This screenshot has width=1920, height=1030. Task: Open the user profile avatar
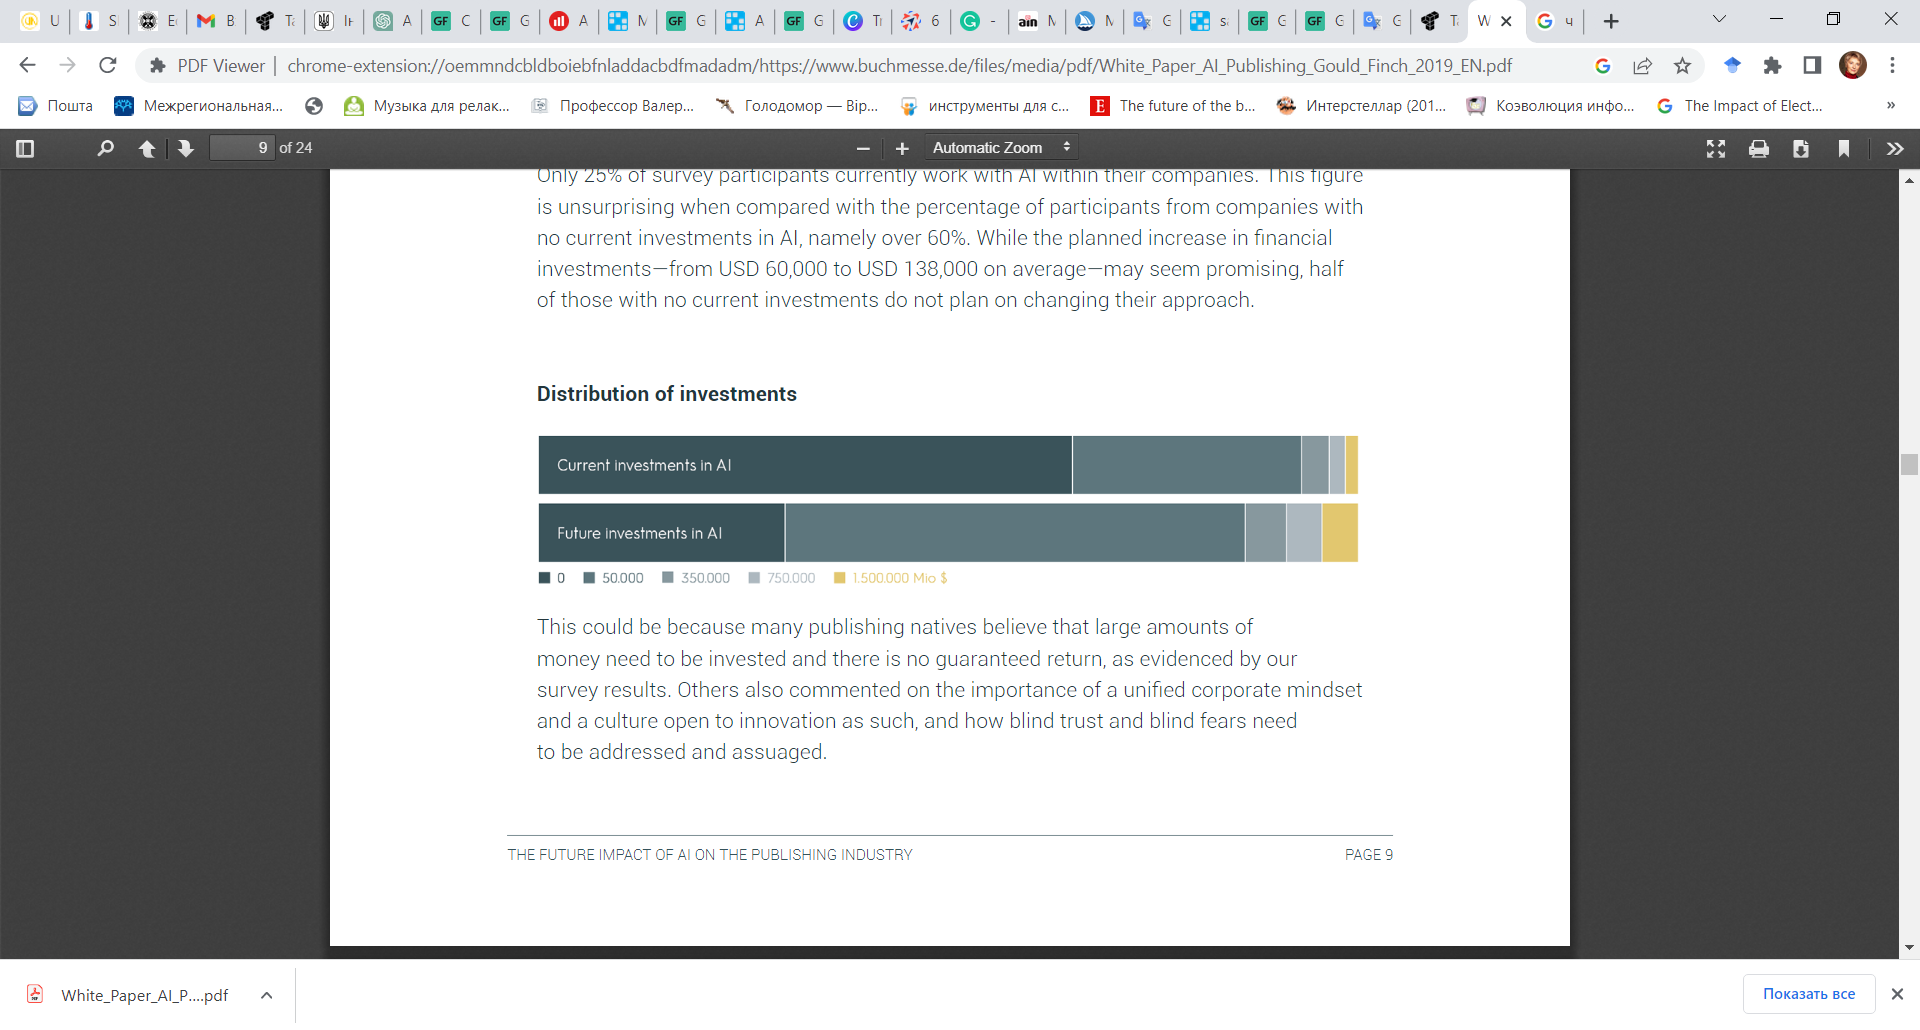(x=1853, y=65)
